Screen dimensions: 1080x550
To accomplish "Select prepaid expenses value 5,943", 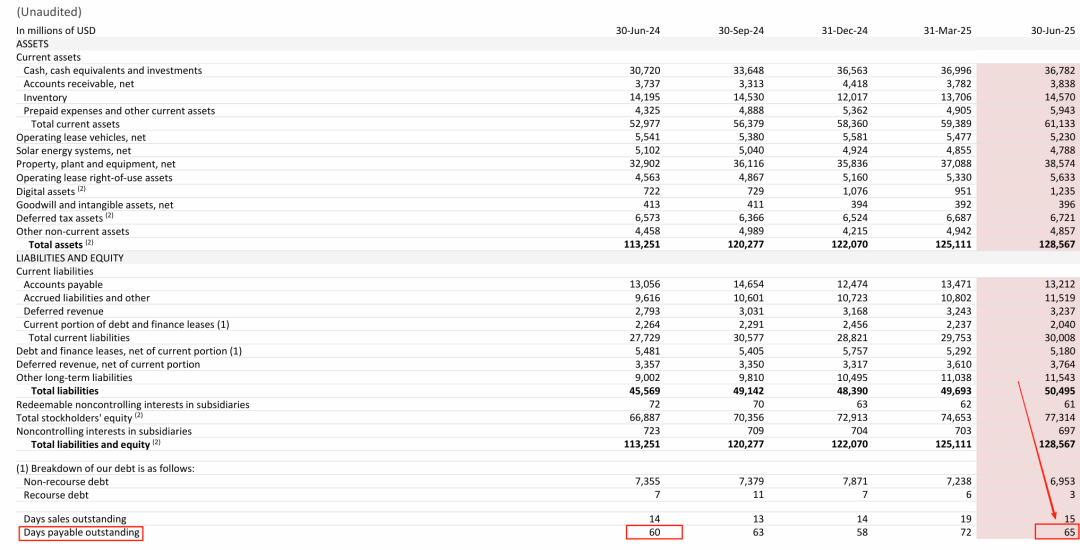I will [x=1061, y=110].
